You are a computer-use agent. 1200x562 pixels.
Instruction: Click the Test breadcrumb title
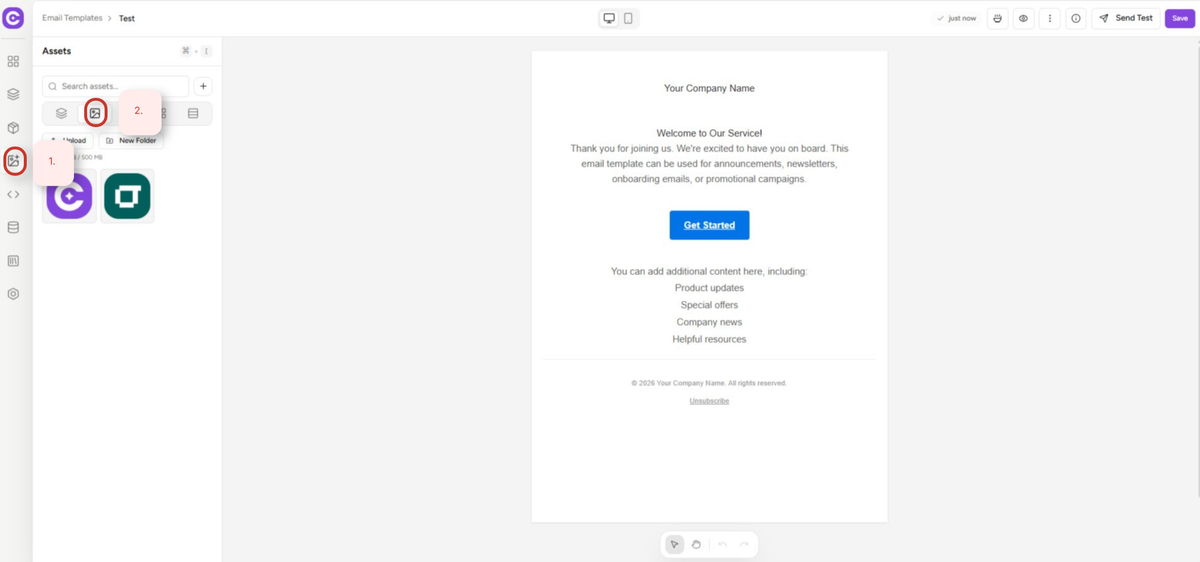click(127, 18)
